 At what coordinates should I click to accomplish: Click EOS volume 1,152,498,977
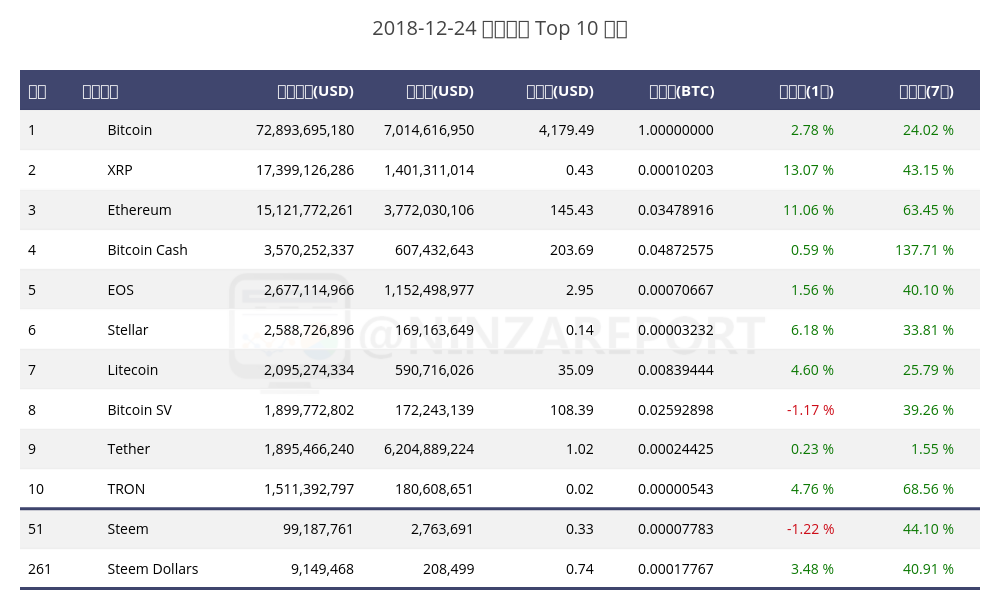(429, 290)
